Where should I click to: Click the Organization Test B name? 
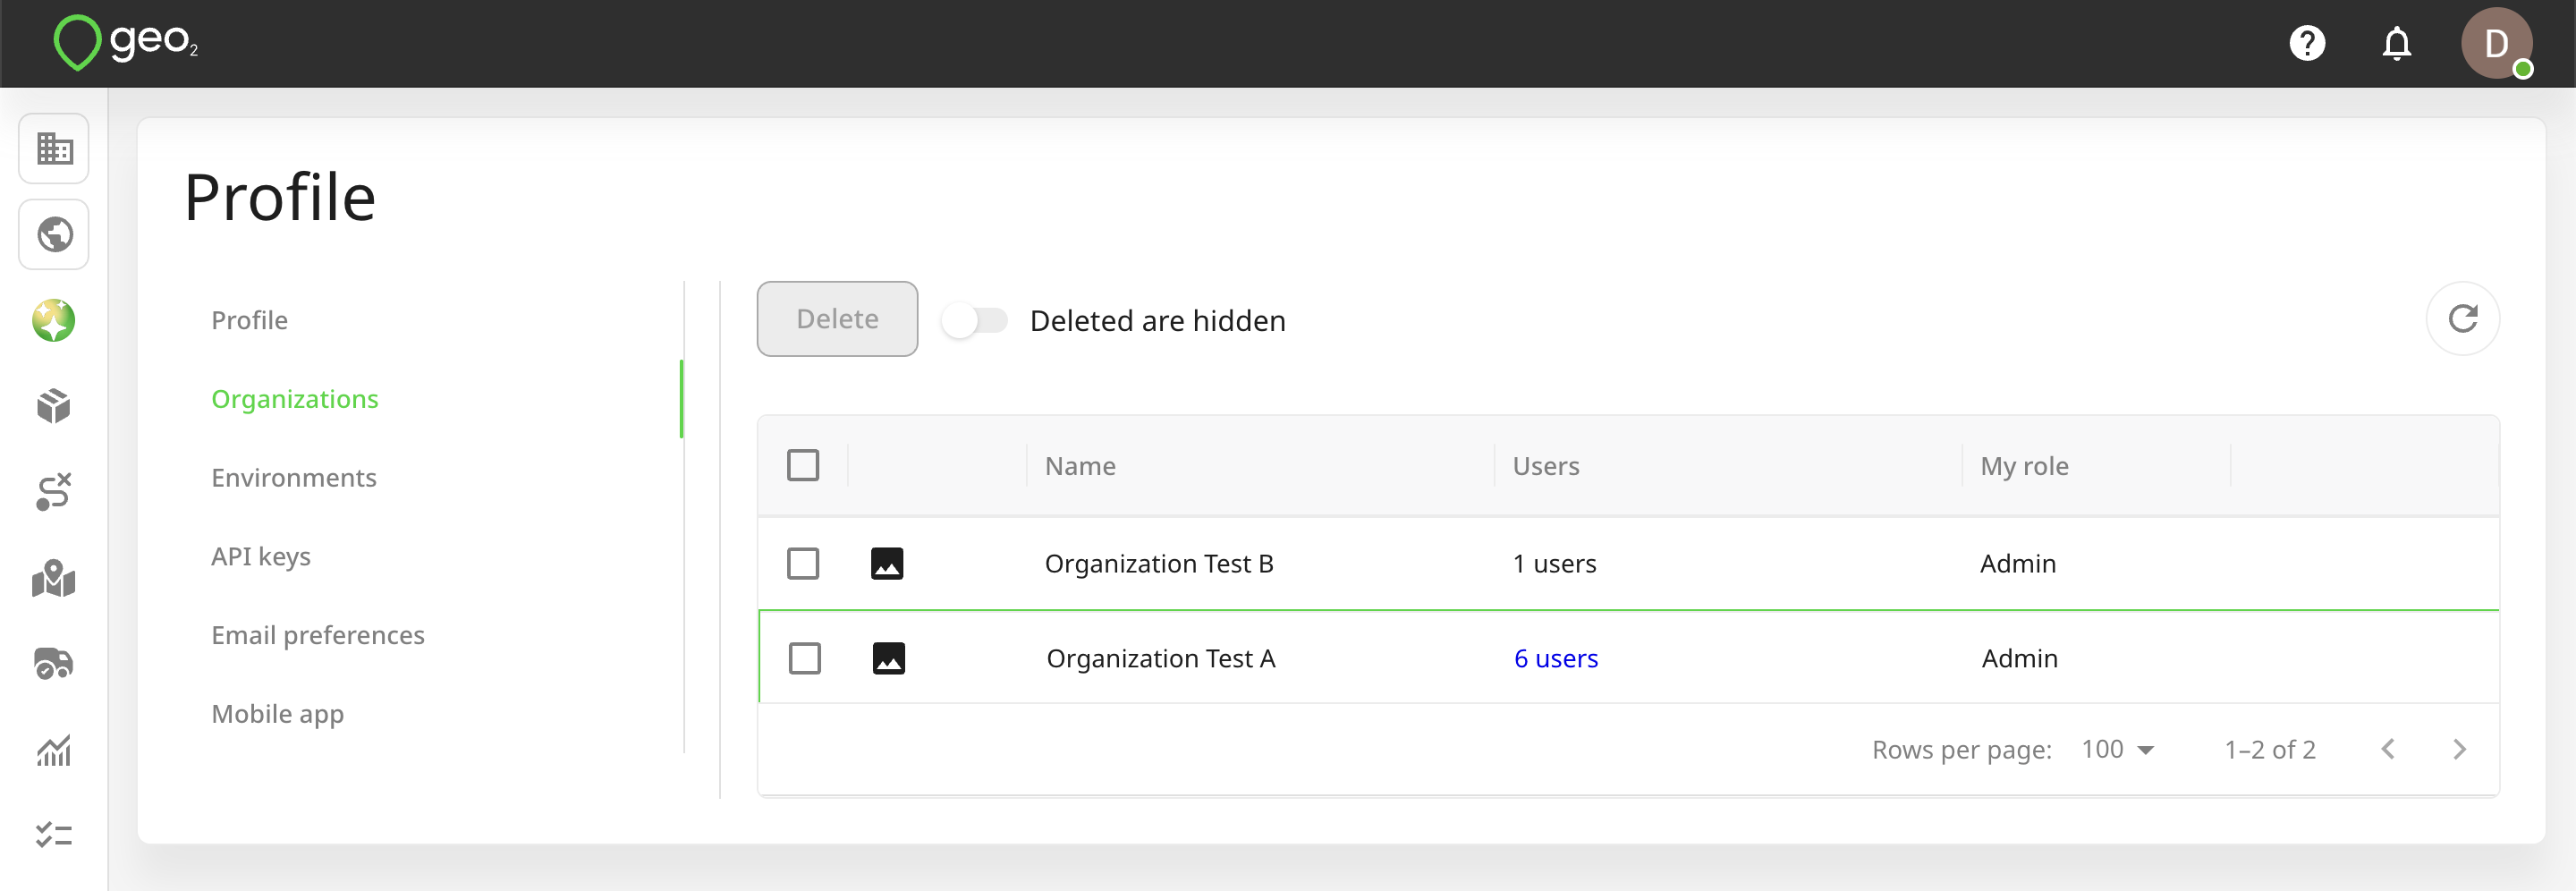1159,564
